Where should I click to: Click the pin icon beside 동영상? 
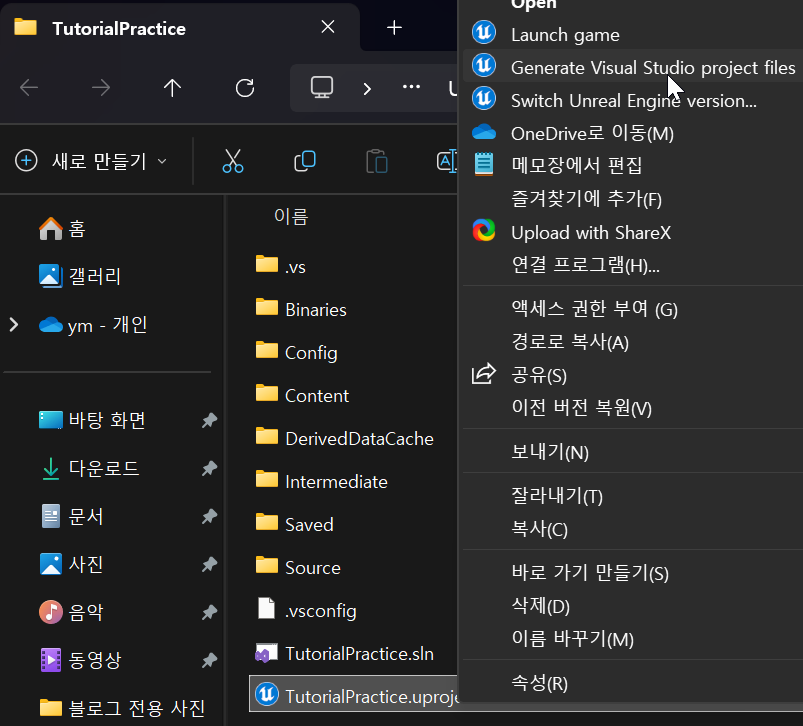click(209, 660)
